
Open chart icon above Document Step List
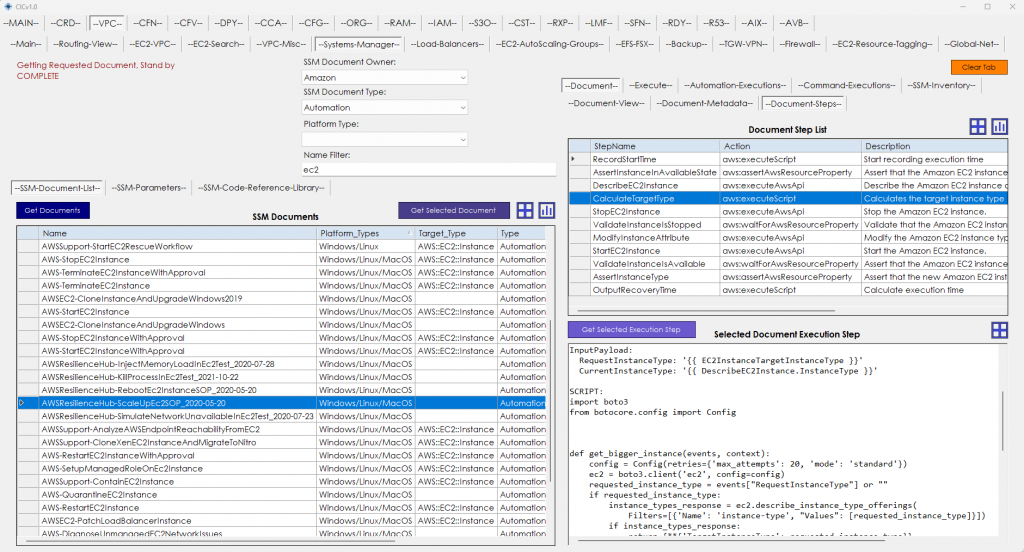pos(999,127)
